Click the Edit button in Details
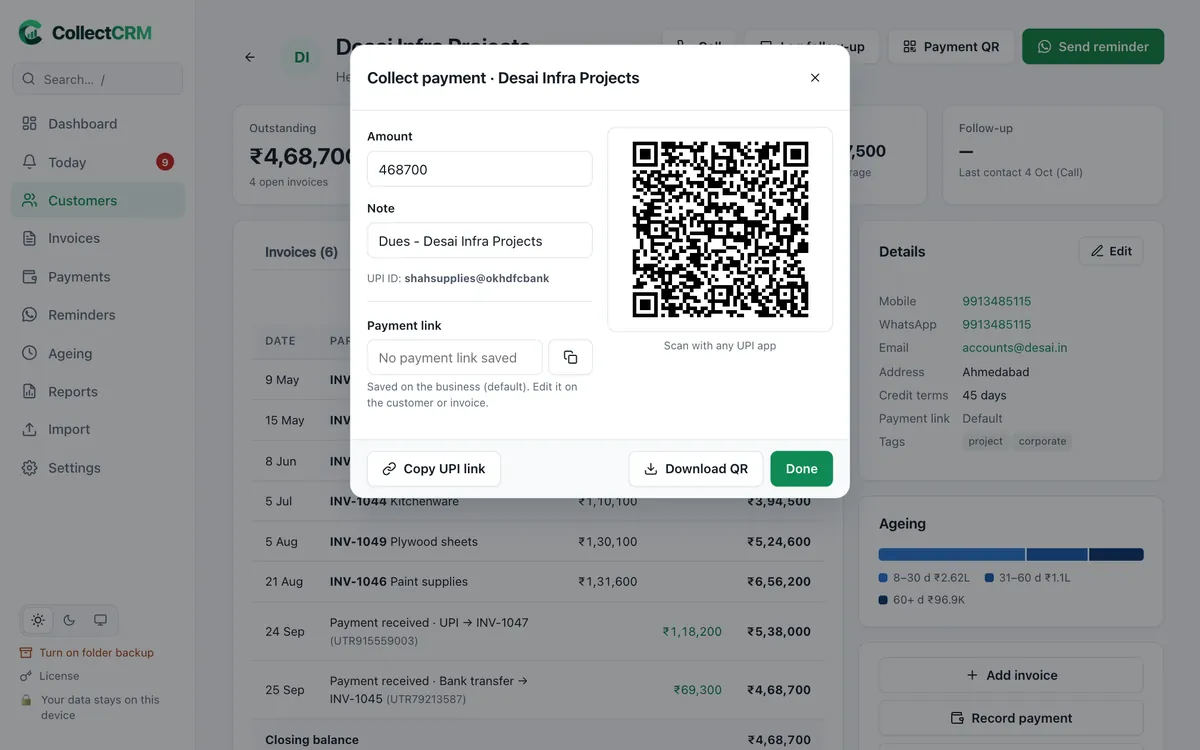Image resolution: width=1200 pixels, height=750 pixels. point(1111,251)
